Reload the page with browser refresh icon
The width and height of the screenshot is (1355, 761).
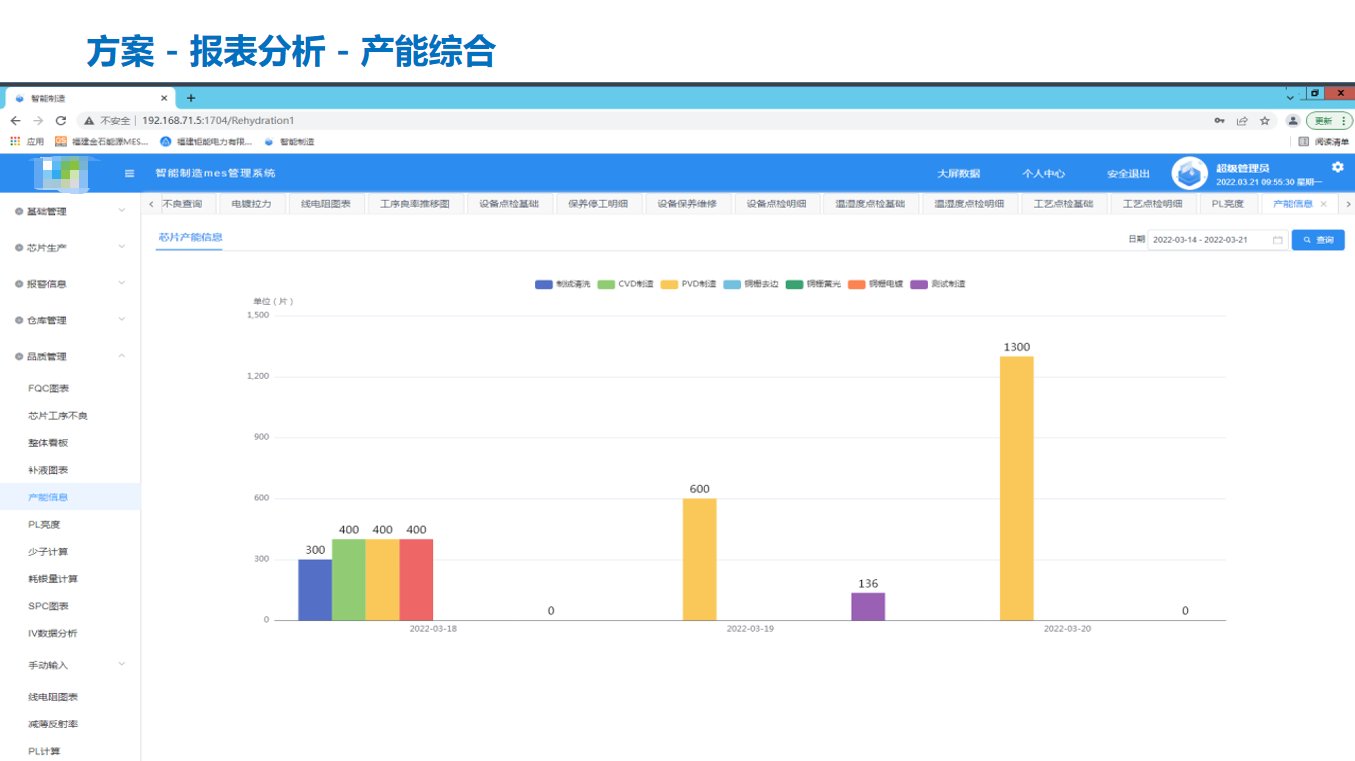[x=61, y=120]
